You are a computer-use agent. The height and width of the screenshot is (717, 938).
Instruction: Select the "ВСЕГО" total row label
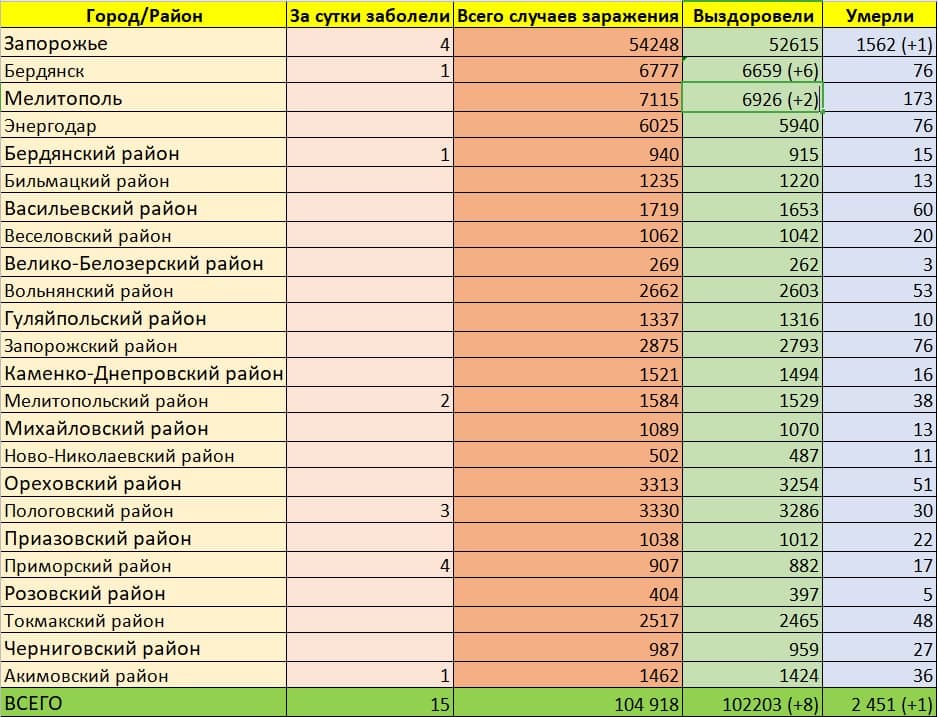tap(142, 703)
